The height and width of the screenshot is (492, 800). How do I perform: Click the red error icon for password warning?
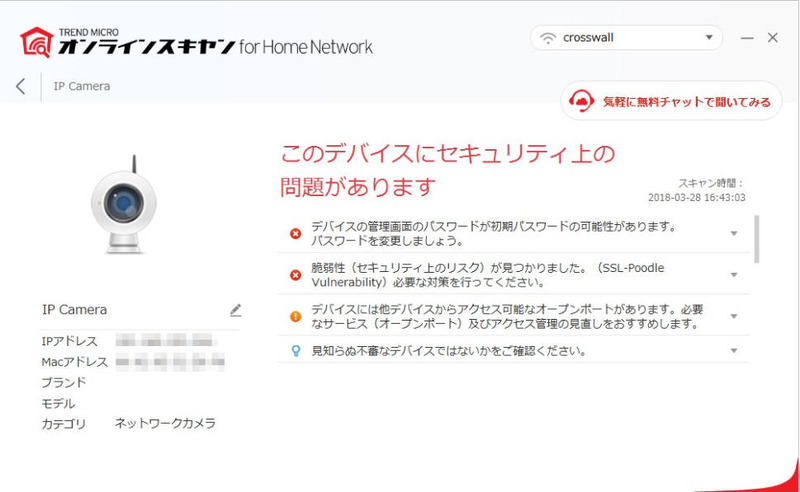[295, 234]
